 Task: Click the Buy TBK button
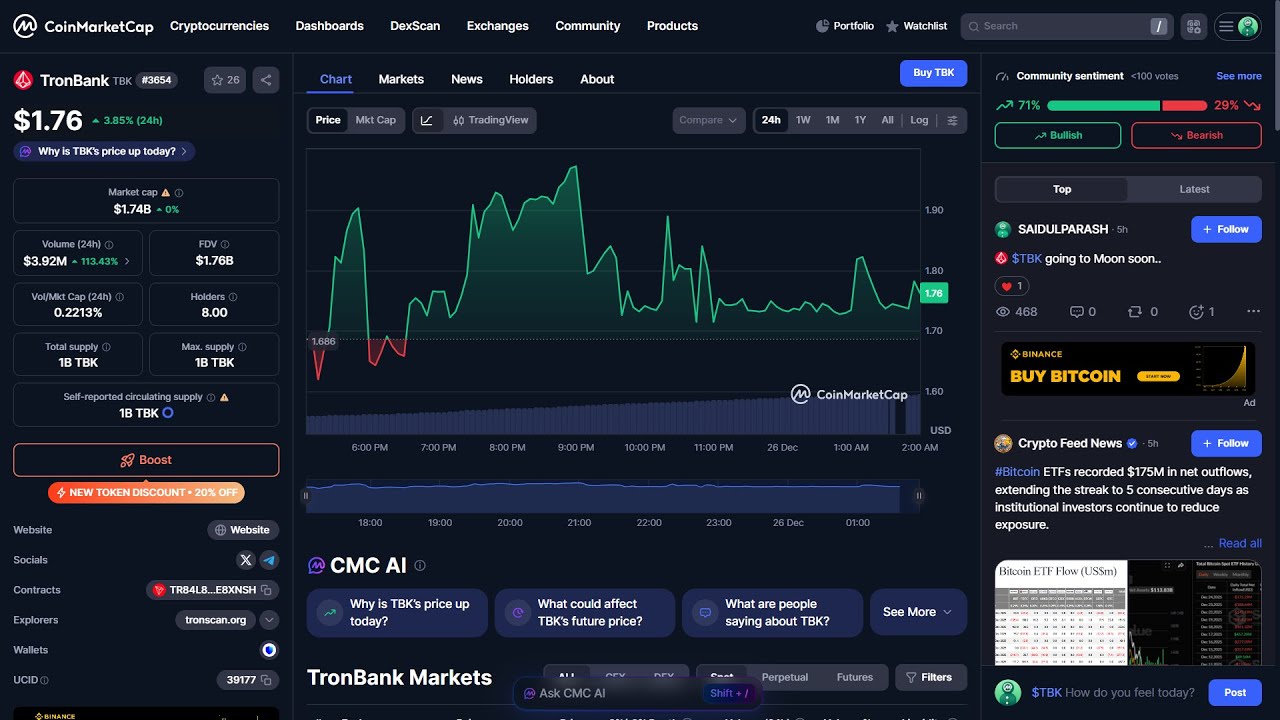pyautogui.click(x=933, y=73)
